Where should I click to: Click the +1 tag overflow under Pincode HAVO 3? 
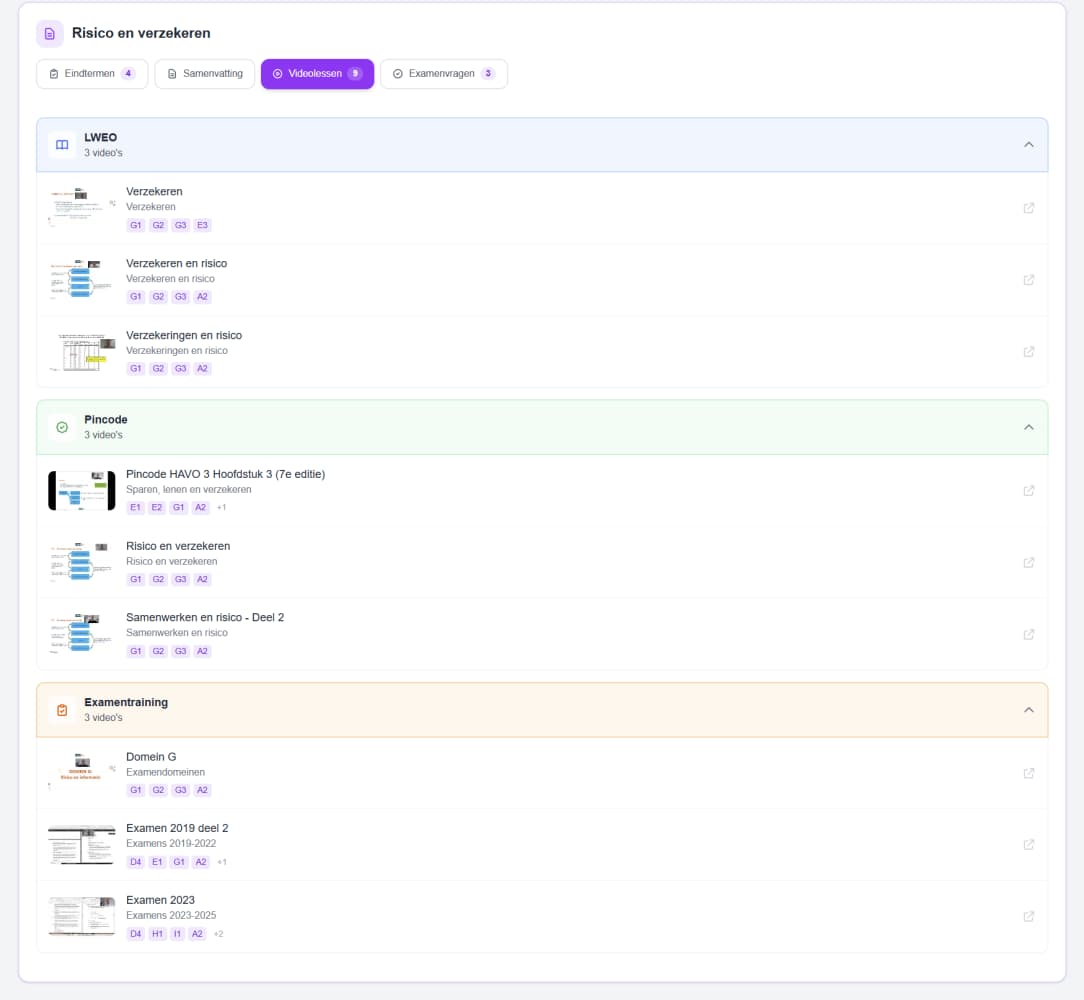point(221,508)
